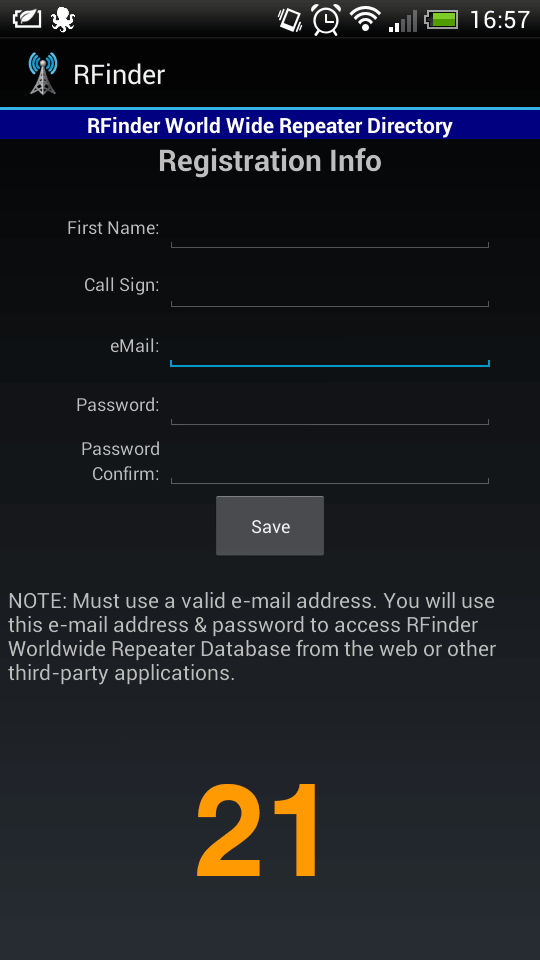Tap the green battery indicator icon

[x=442, y=20]
